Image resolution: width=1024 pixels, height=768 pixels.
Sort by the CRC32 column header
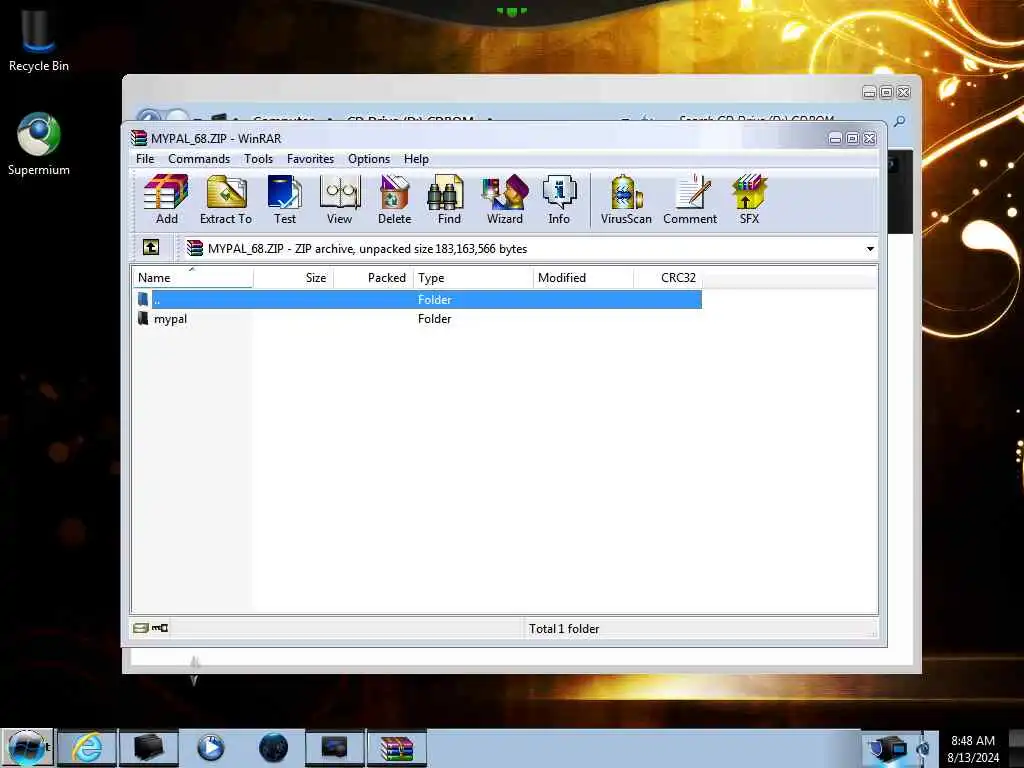pyautogui.click(x=667, y=278)
